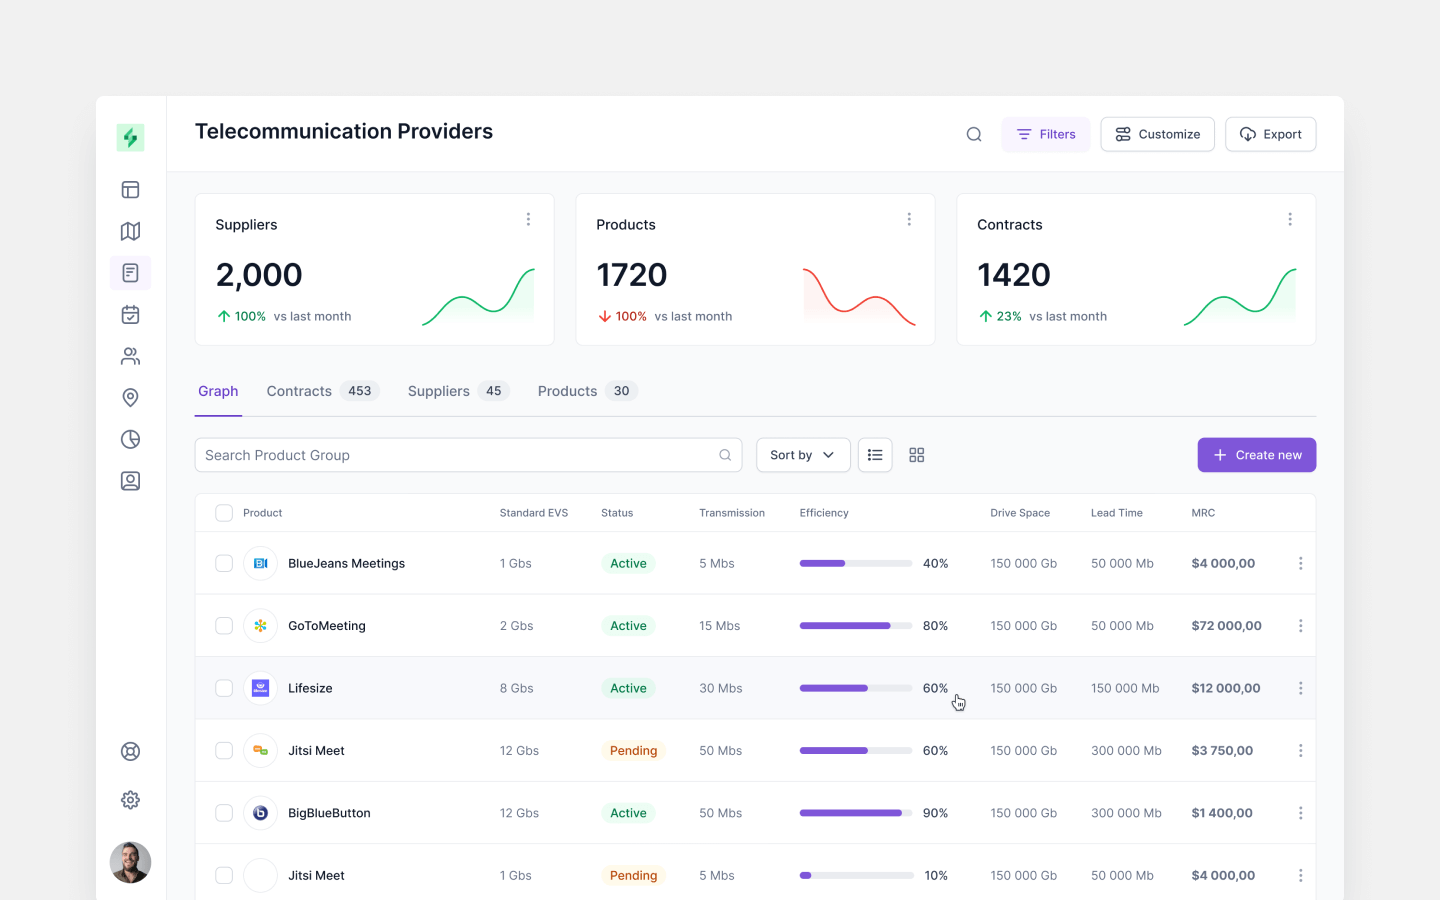Image resolution: width=1440 pixels, height=900 pixels.
Task: Sort by the Product column header
Action: coord(263,513)
